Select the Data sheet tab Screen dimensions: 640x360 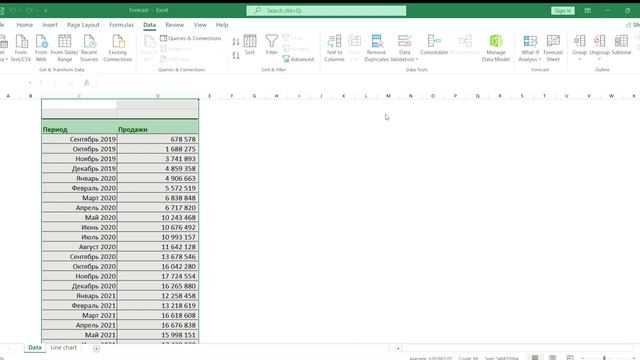click(35, 348)
